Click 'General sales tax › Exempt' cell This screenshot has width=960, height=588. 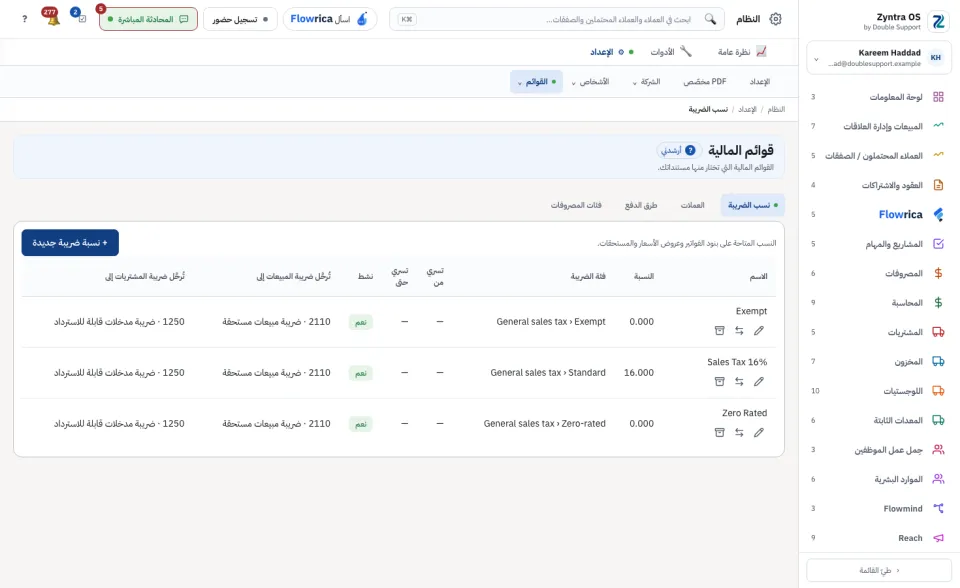click(x=551, y=322)
